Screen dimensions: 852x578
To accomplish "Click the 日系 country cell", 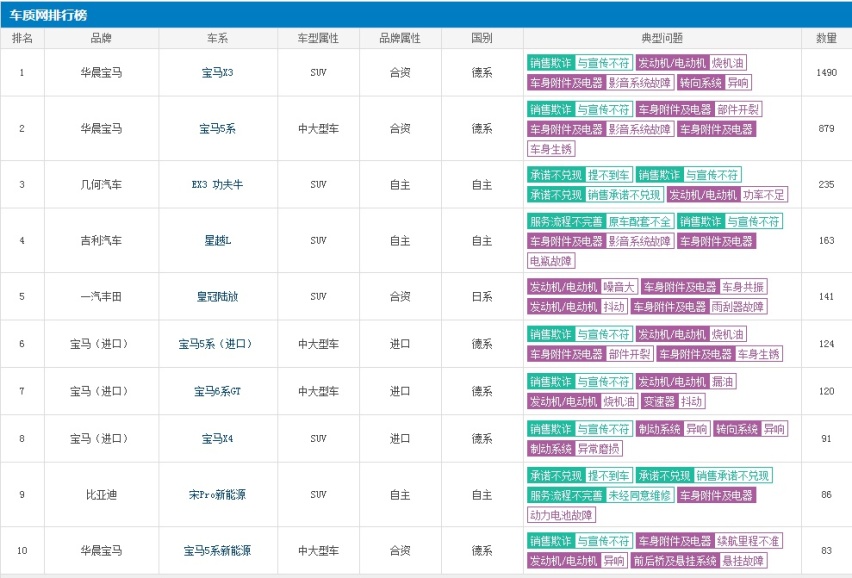I will click(482, 297).
